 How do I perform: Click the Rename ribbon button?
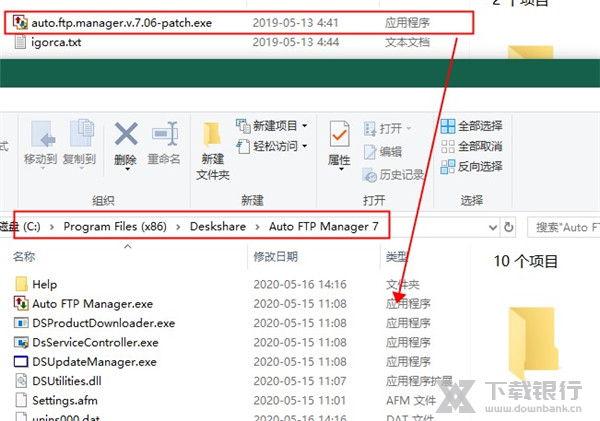[x=164, y=143]
